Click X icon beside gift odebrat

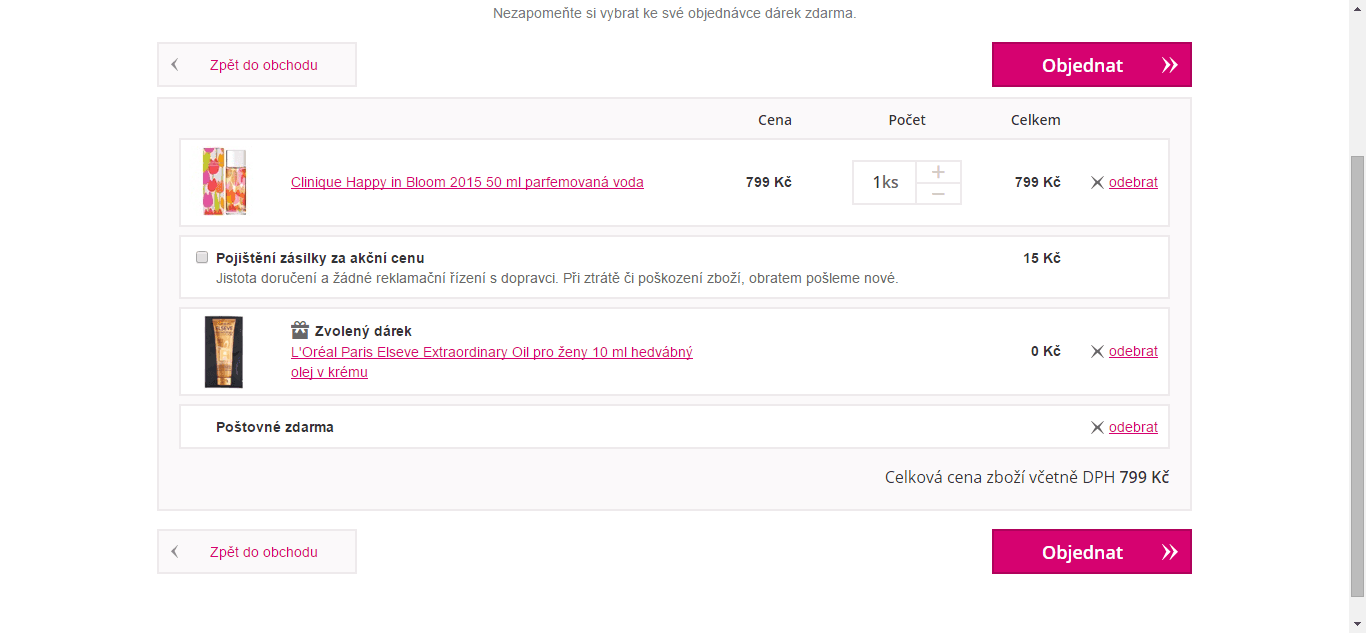(1097, 352)
